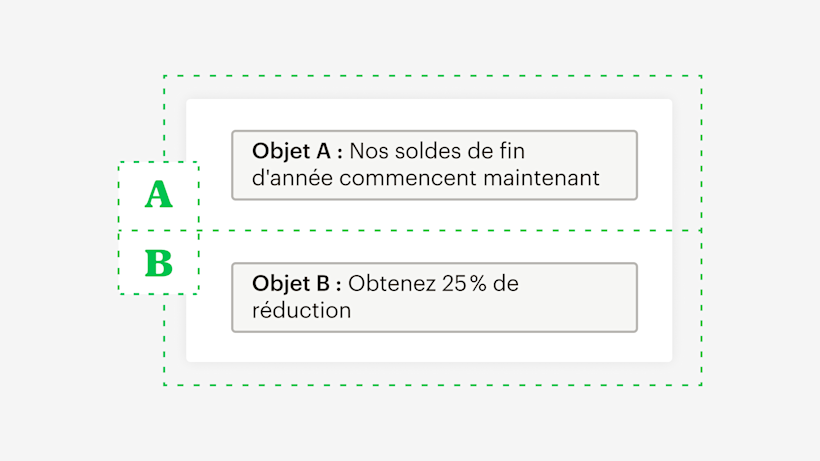Click the dashed divider line right of the white card
Screen dimensions: 820x461
(686, 231)
